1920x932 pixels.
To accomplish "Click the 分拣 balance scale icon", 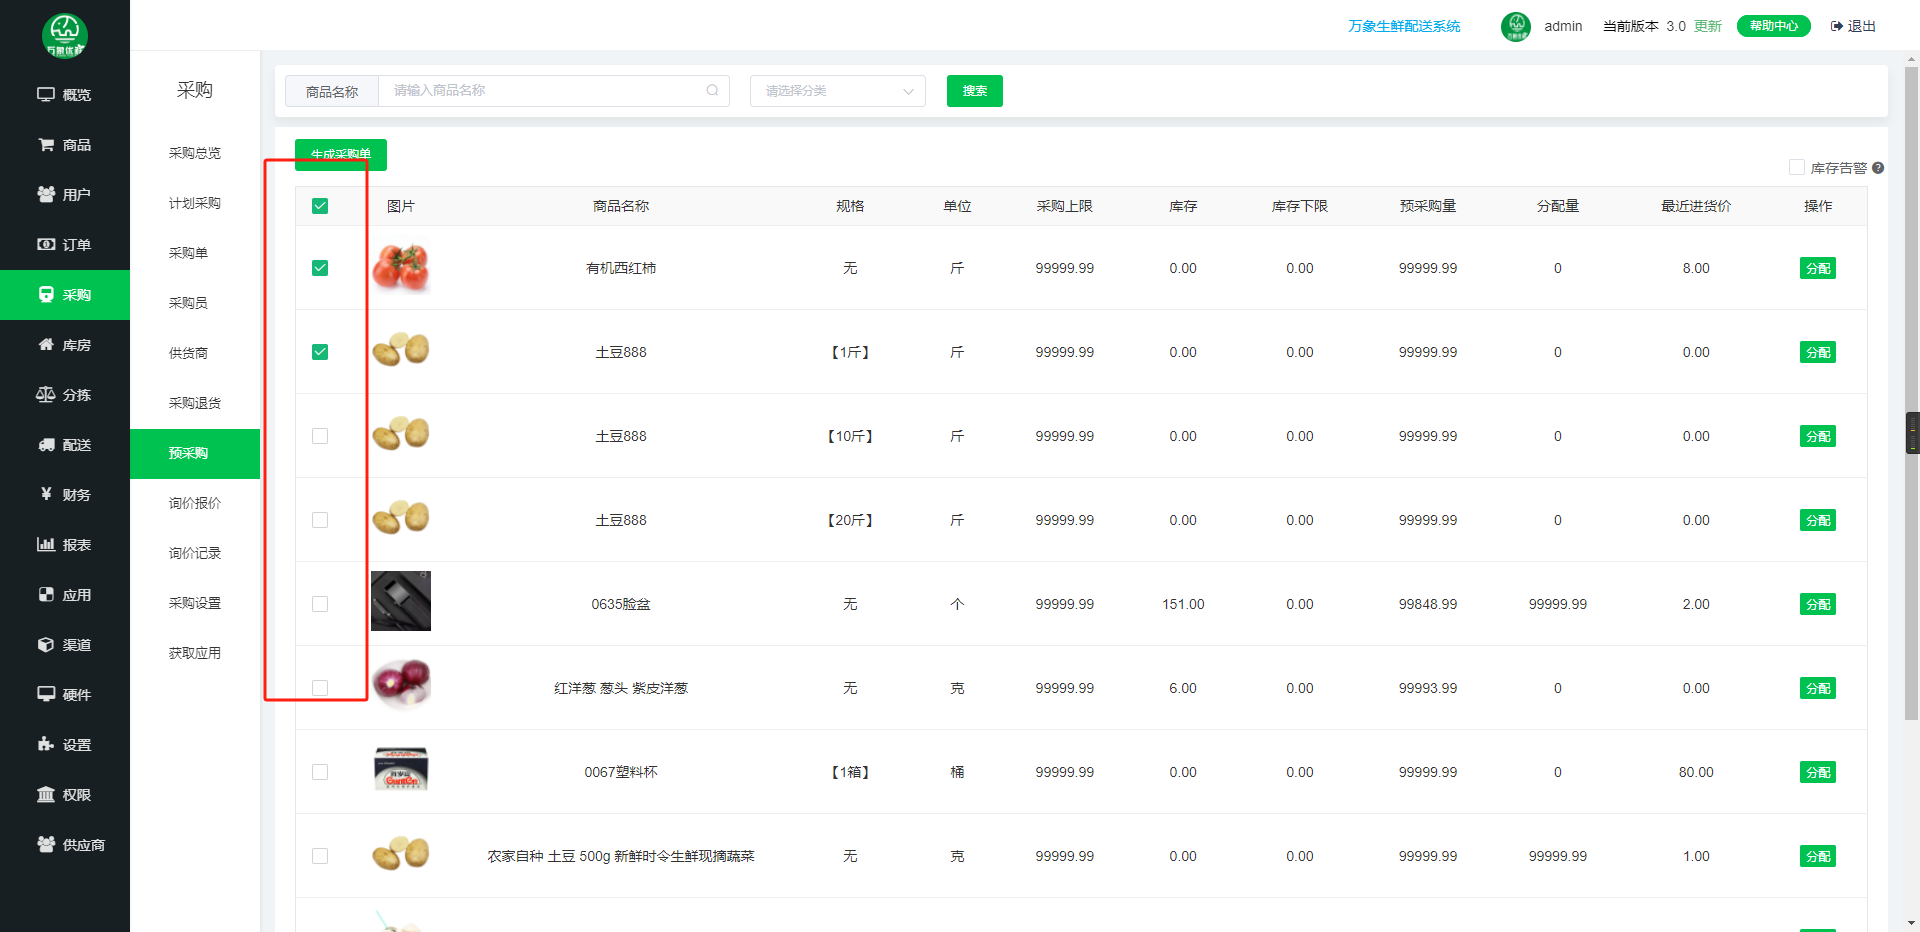I will pos(46,394).
